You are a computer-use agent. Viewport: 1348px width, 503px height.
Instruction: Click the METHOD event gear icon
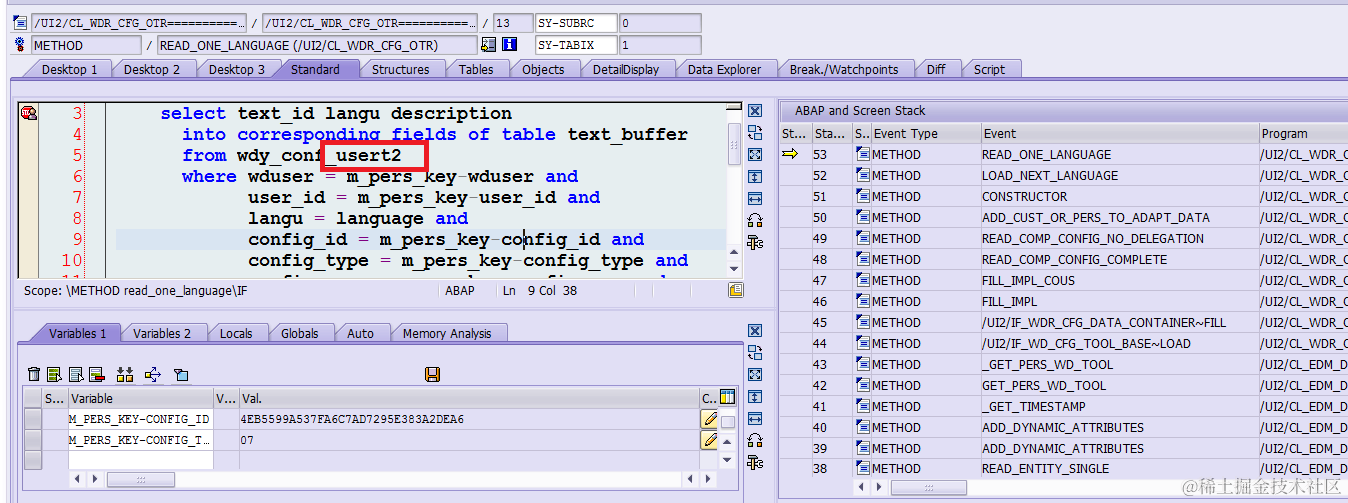tap(19, 45)
